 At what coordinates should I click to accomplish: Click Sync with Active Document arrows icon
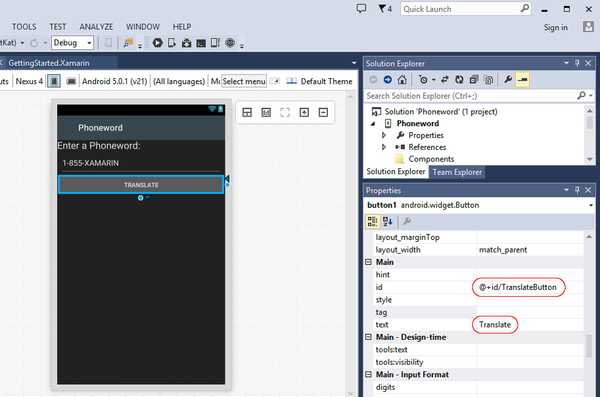tap(444, 80)
